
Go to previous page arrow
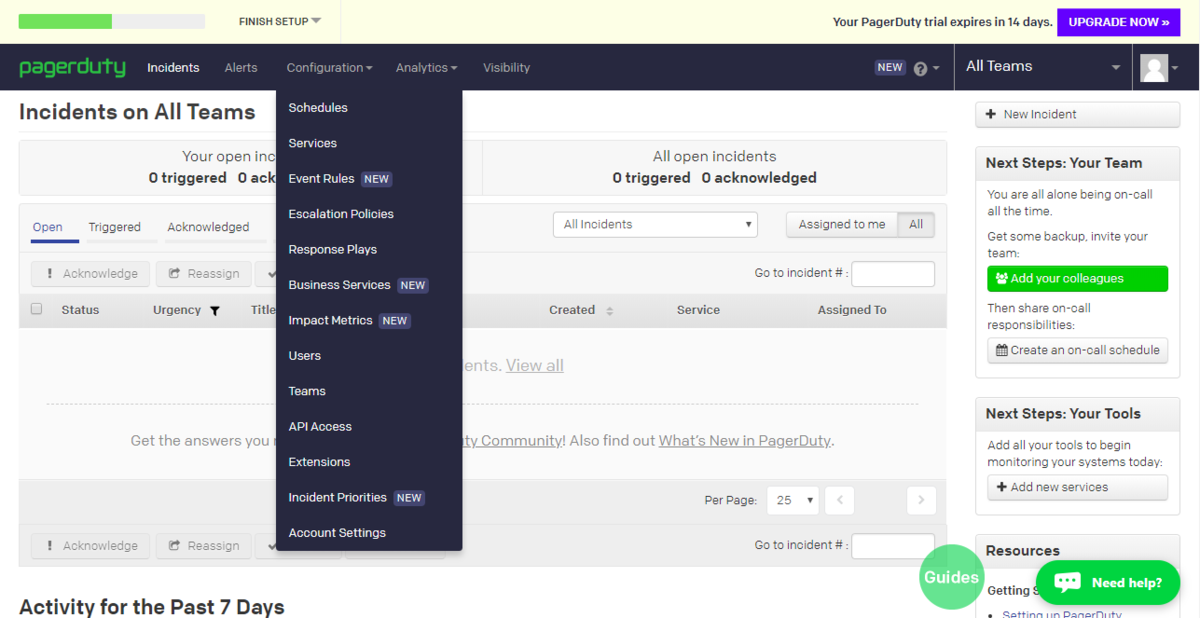click(840, 500)
